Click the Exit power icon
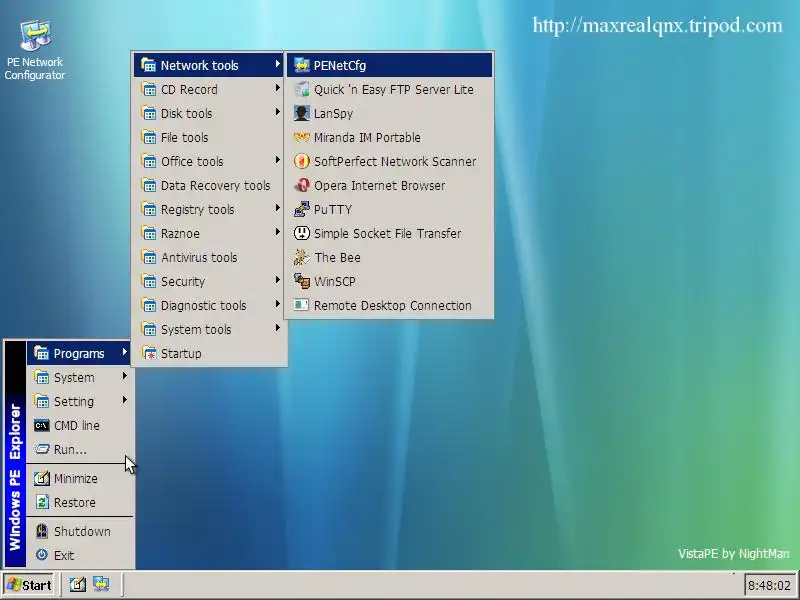800x600 pixels. pyautogui.click(x=42, y=555)
